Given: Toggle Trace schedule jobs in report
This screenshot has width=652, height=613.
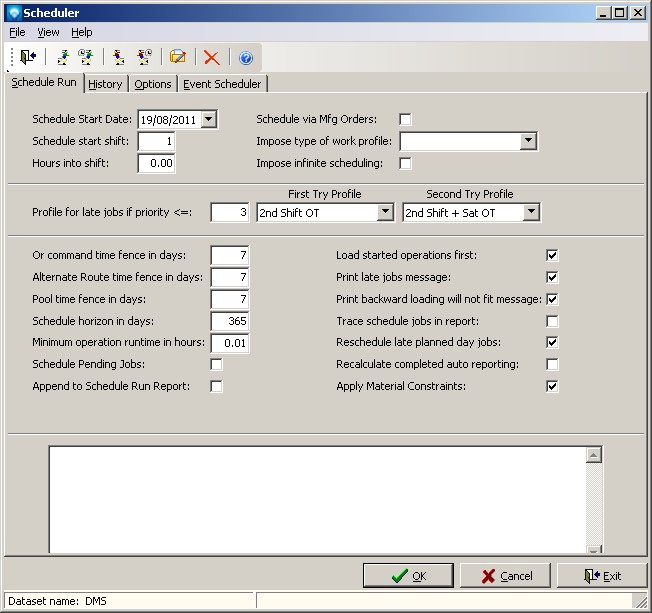Looking at the screenshot, I should (552, 321).
